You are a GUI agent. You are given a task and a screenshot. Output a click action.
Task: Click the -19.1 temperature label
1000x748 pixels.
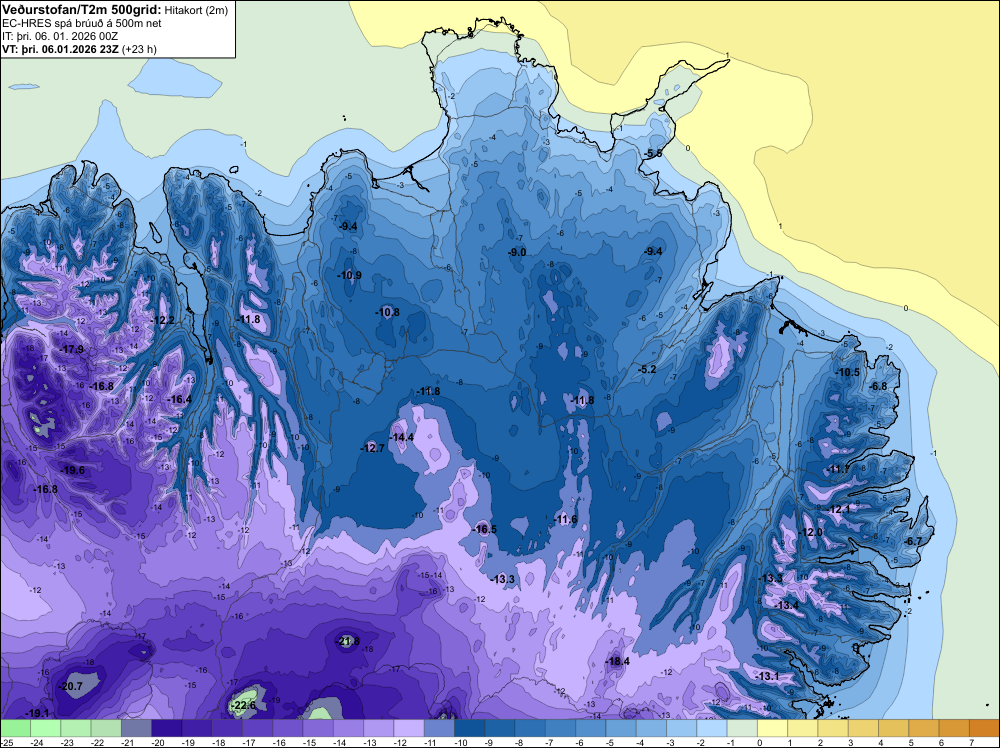click(37, 713)
